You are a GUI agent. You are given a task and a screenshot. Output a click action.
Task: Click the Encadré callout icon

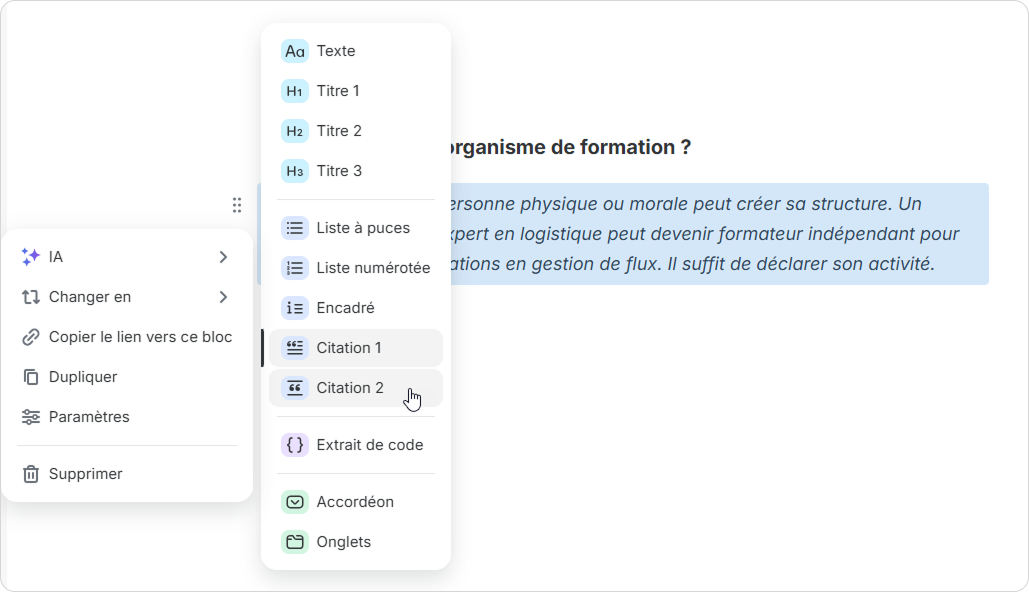(294, 308)
